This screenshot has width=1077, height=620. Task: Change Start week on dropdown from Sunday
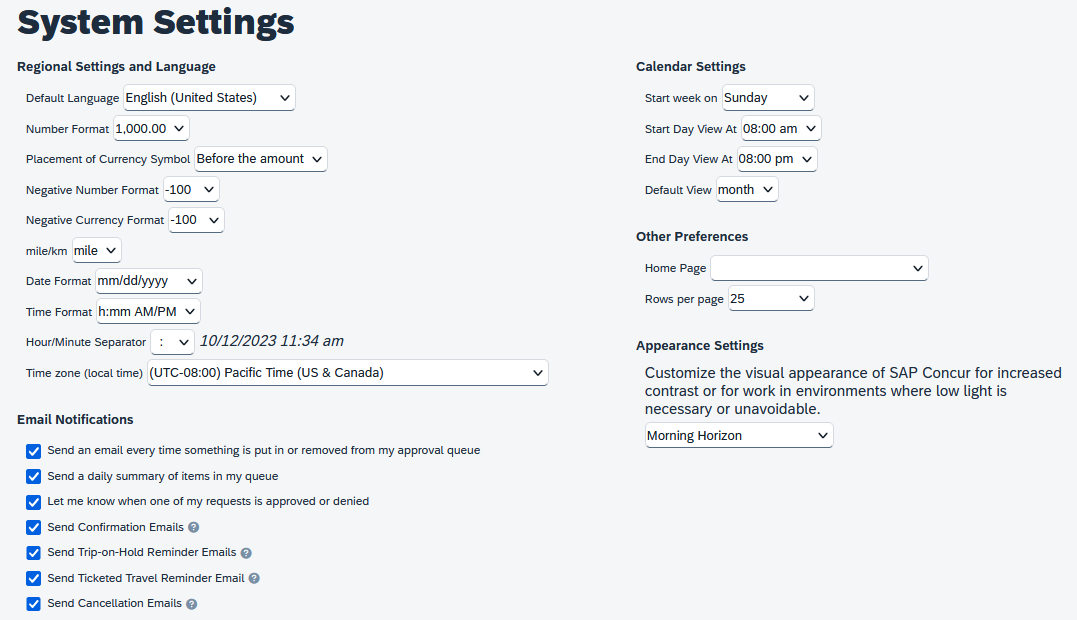click(768, 97)
